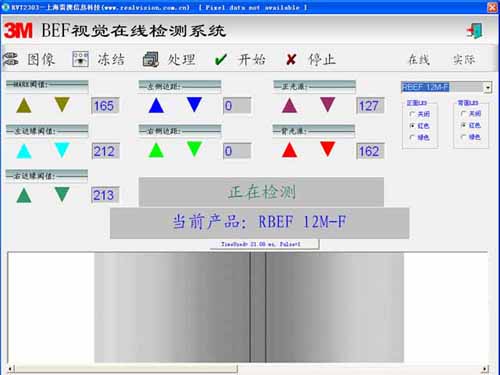Switch to 在线 (online) mode

point(419,60)
